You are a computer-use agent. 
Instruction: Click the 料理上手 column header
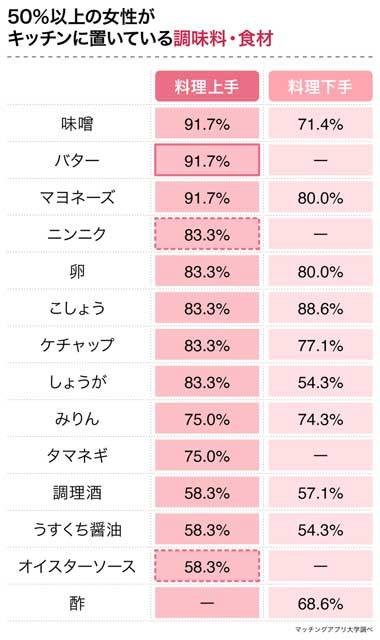207,86
